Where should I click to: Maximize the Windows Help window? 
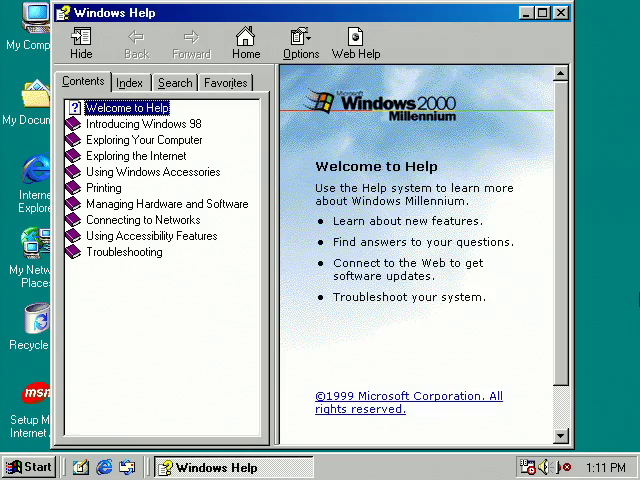[x=543, y=13]
